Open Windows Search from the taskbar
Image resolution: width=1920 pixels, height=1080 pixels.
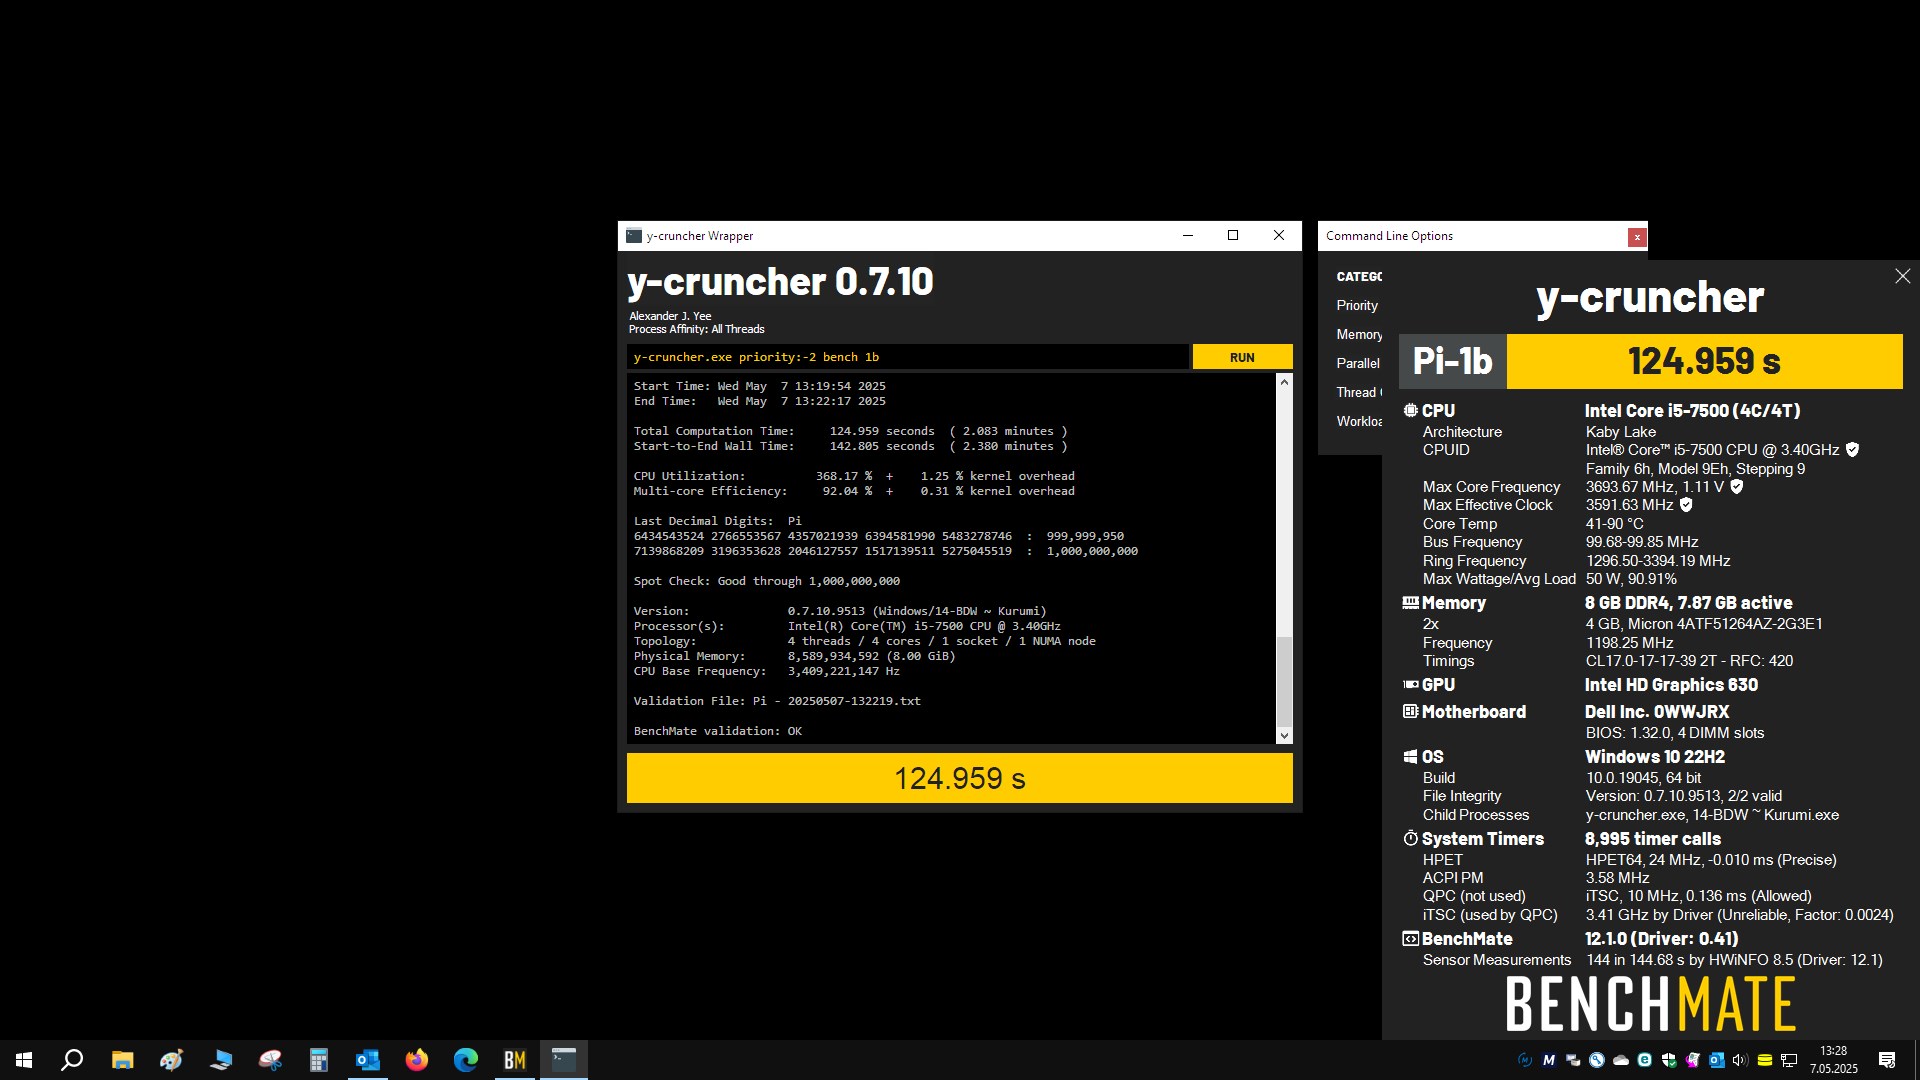(x=72, y=1060)
